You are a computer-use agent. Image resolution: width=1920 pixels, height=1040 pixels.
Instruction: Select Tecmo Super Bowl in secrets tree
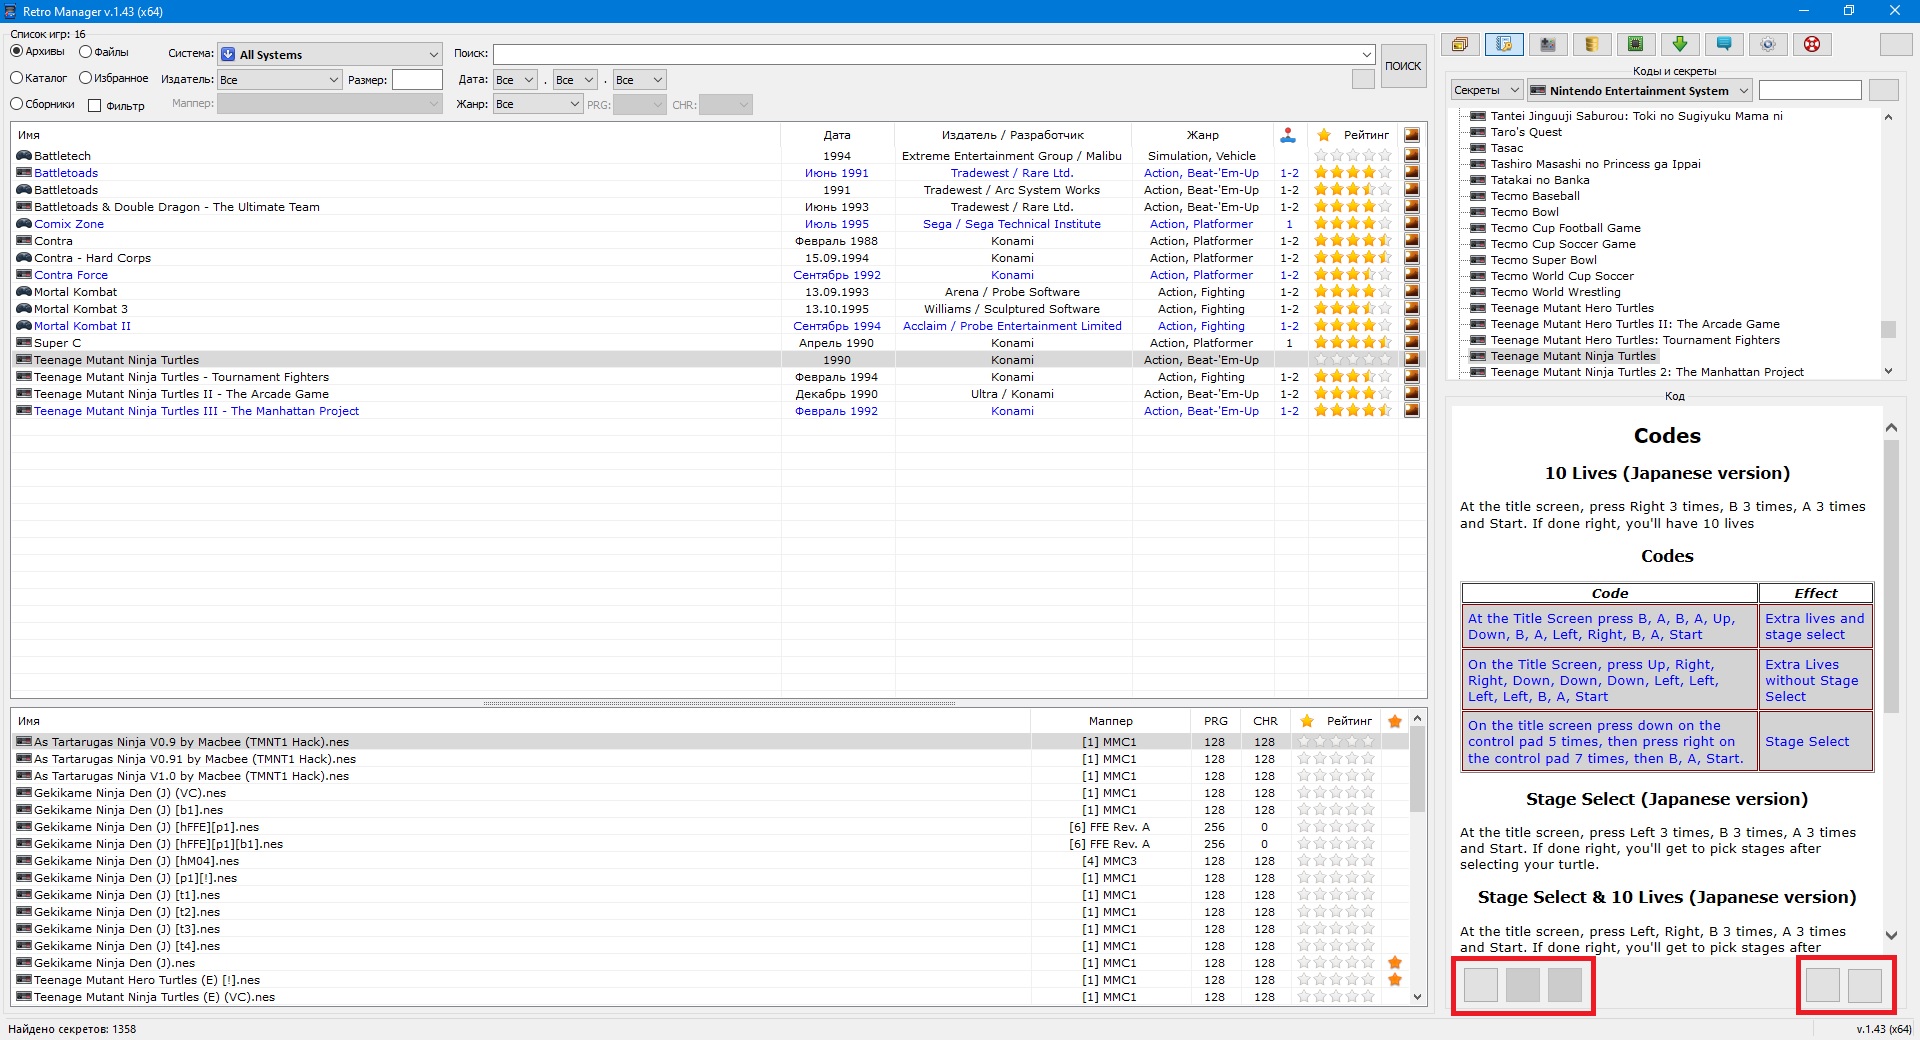(1543, 260)
